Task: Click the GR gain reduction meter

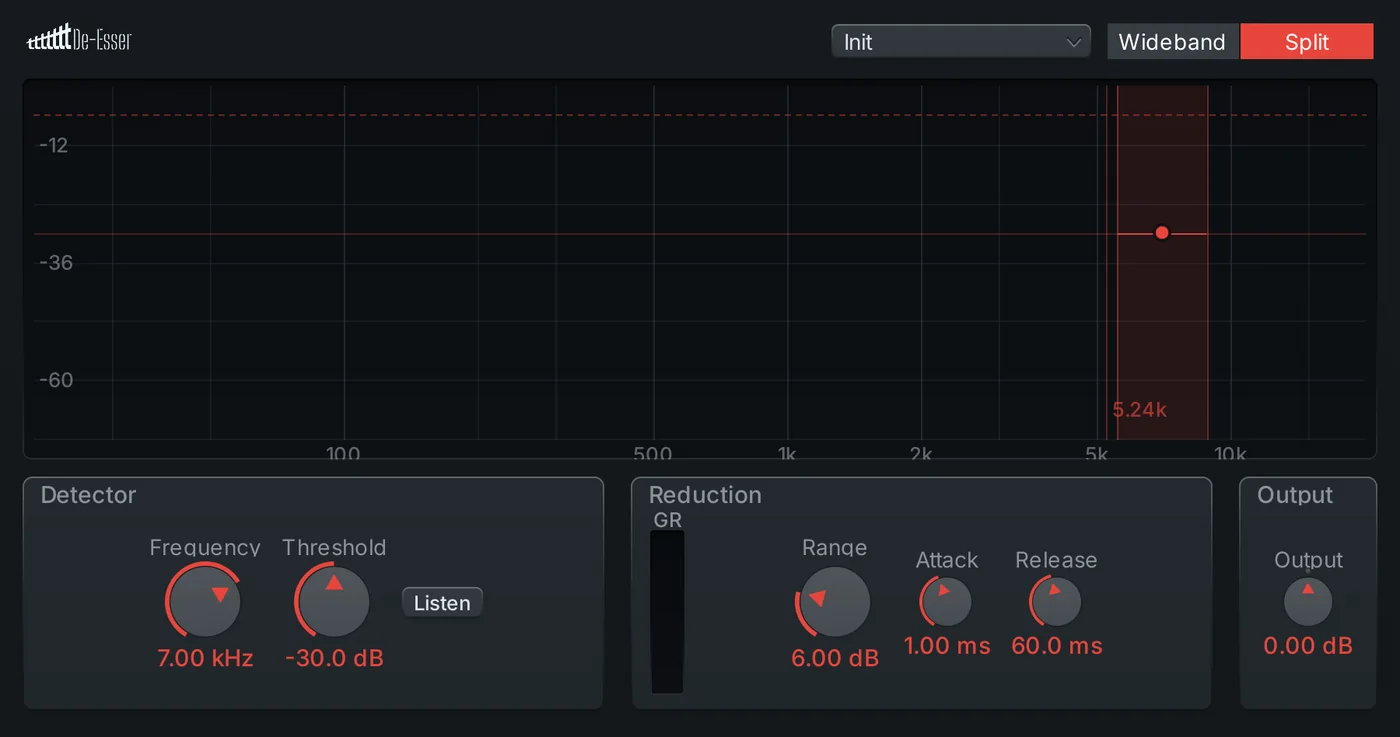Action: [x=667, y=612]
